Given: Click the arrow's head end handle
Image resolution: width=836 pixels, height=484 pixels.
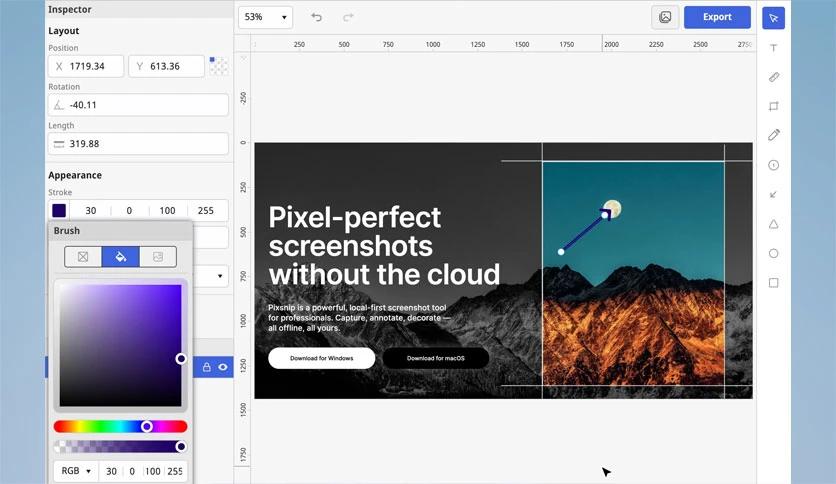Looking at the screenshot, I should [605, 215].
